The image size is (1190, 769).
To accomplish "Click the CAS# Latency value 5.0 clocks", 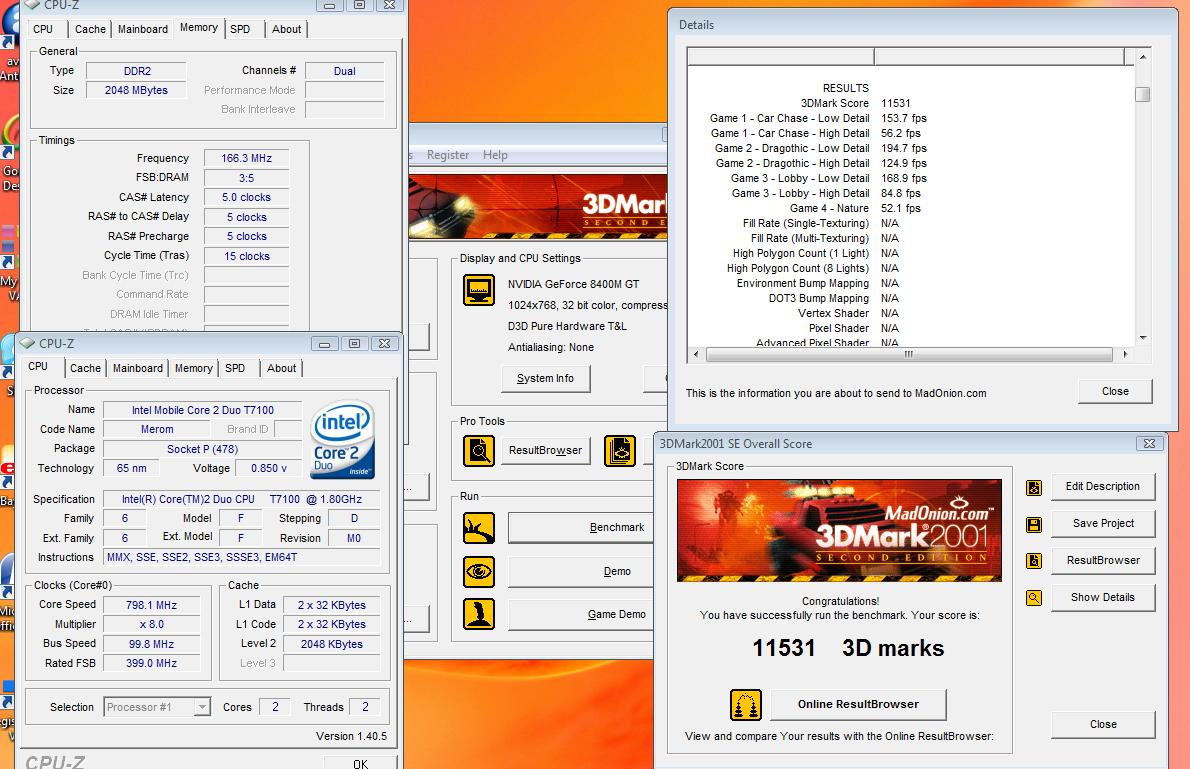I will [247, 197].
